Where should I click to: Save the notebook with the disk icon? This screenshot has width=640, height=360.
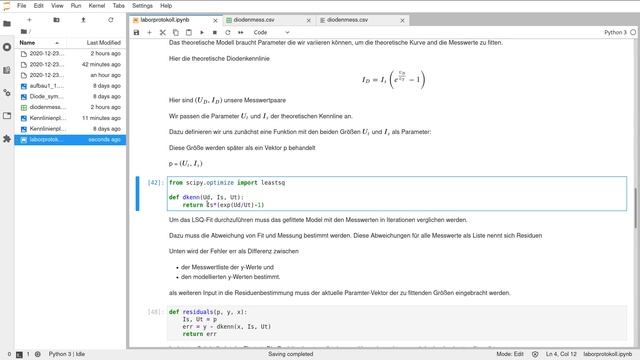pos(136,32)
